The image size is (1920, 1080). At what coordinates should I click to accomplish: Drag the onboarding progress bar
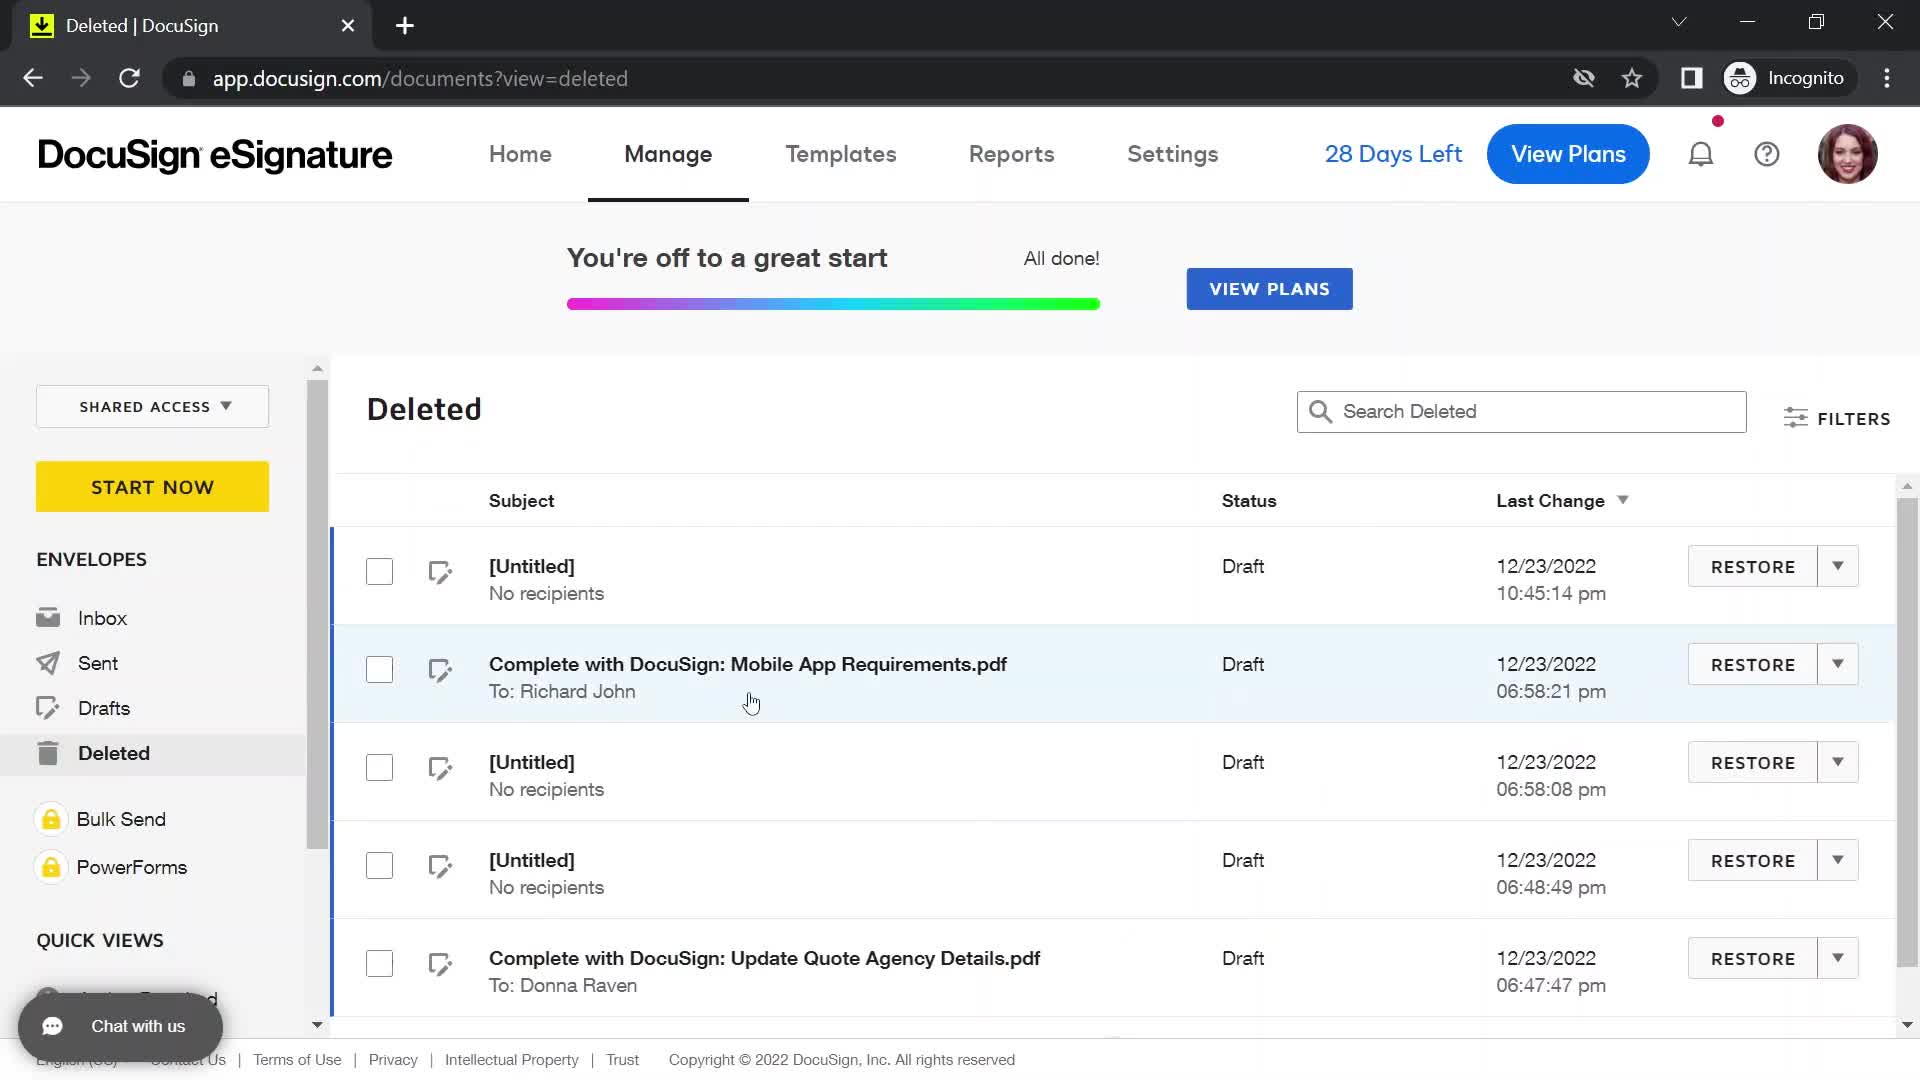[x=833, y=305]
